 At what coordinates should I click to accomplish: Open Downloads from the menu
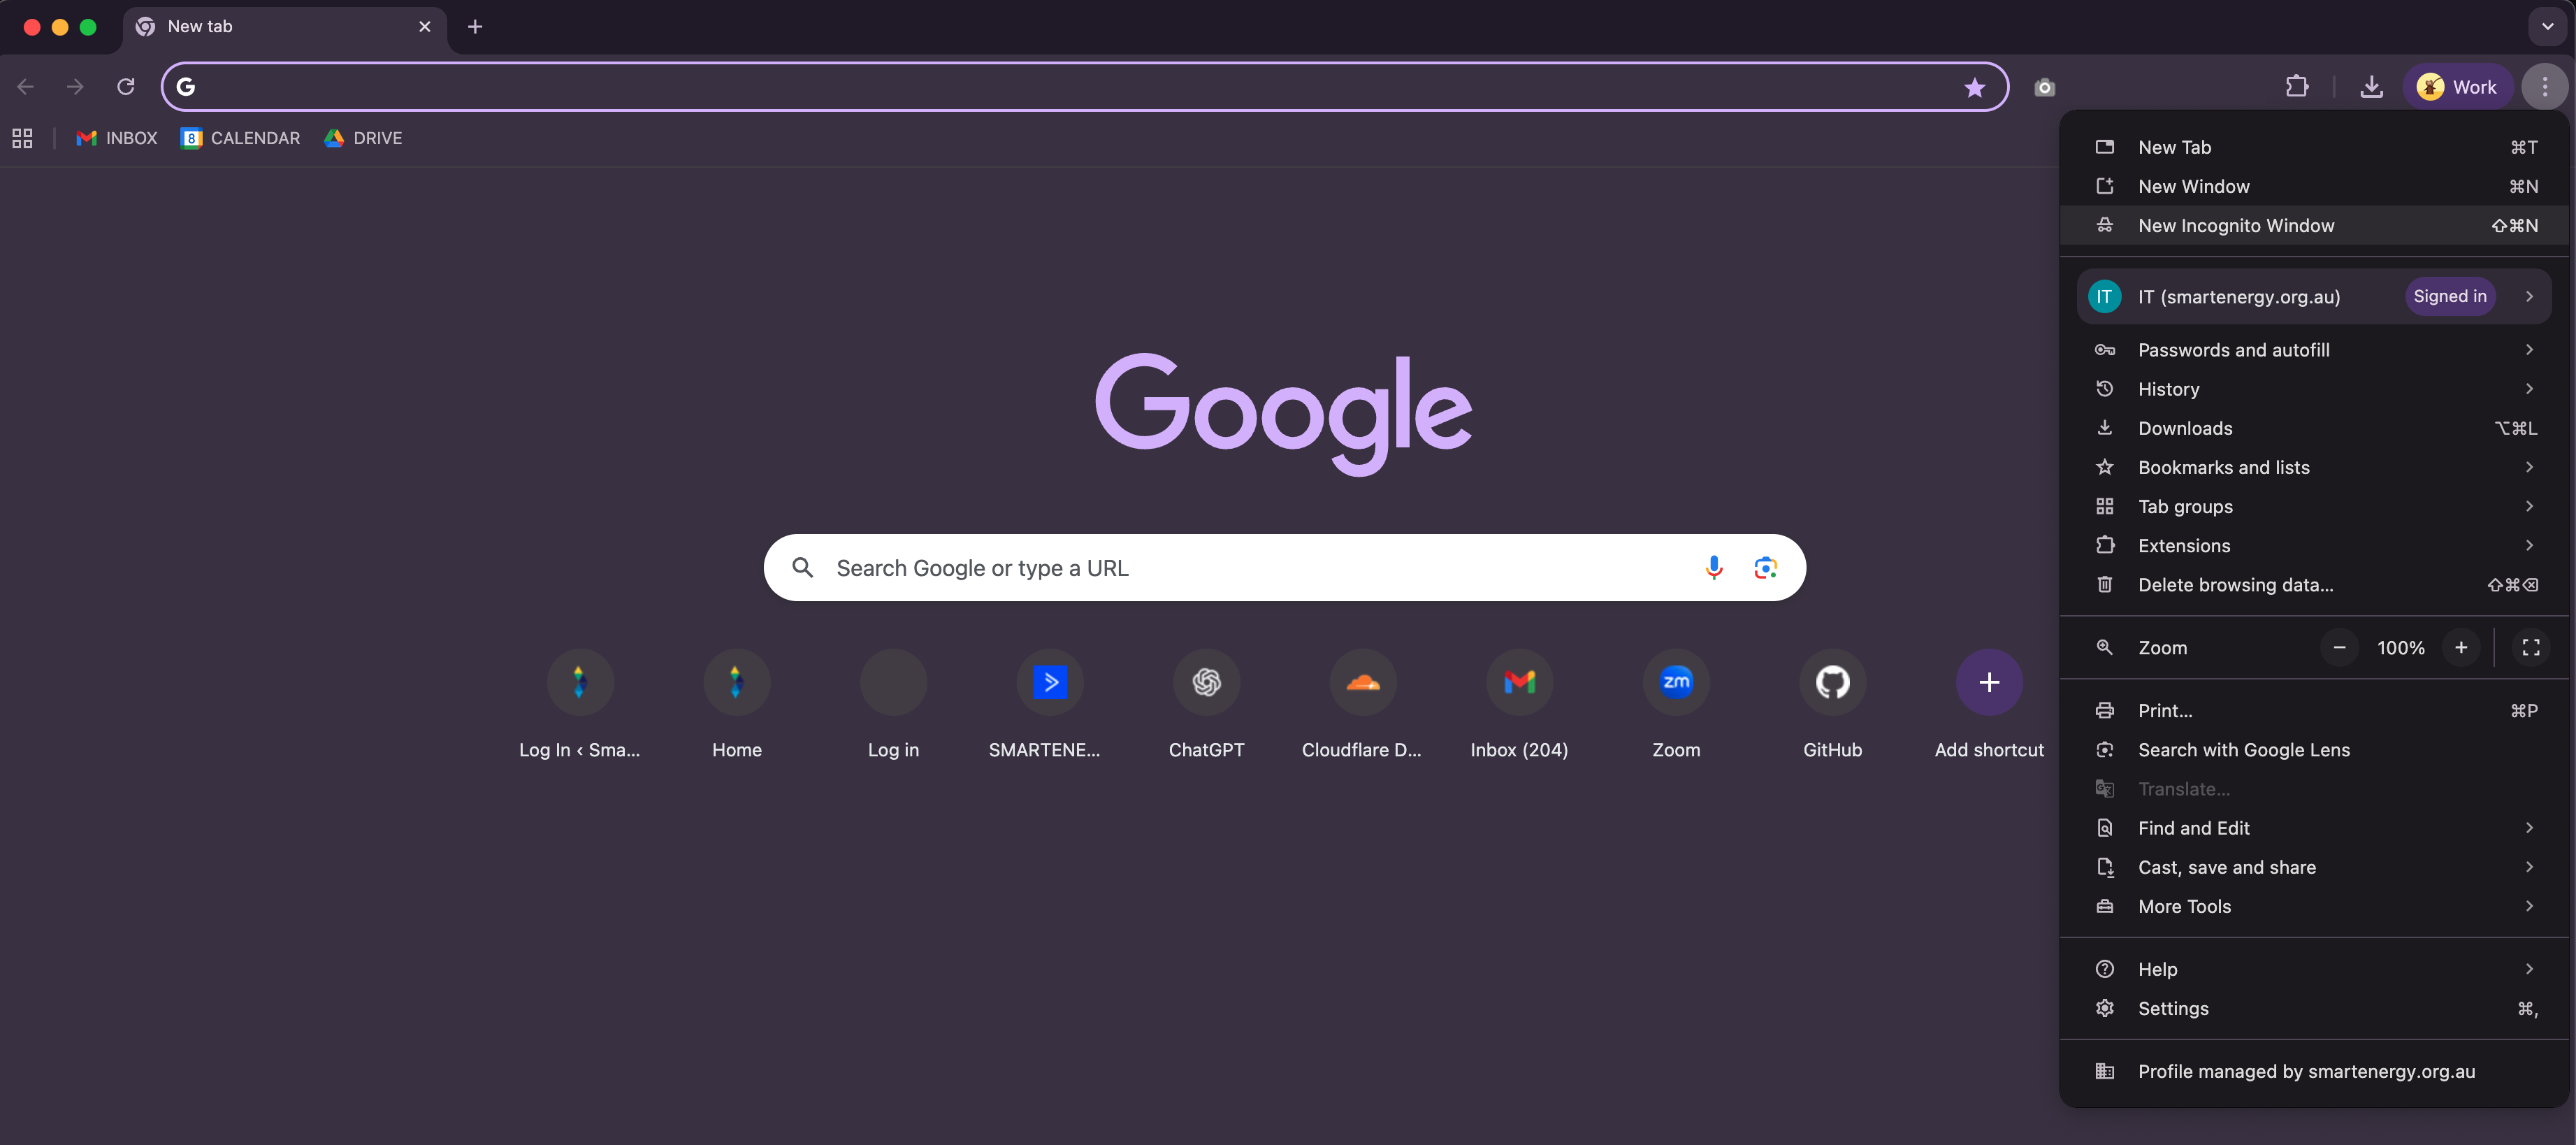click(x=2314, y=428)
